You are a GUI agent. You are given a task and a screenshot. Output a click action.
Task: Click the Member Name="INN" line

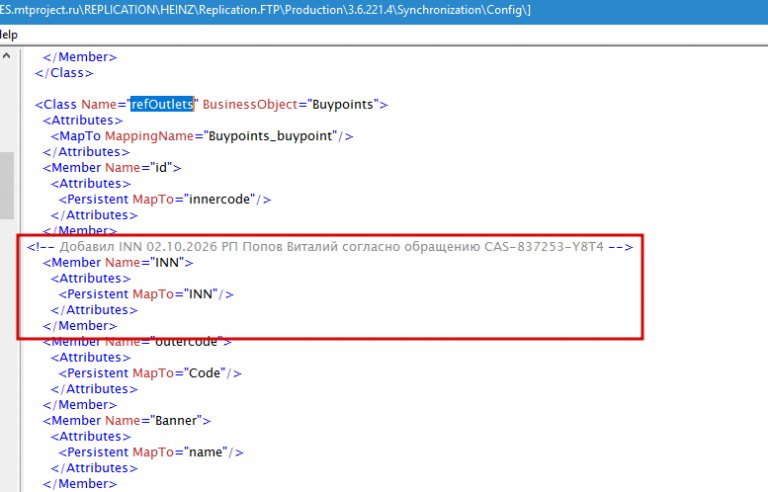click(x=118, y=263)
